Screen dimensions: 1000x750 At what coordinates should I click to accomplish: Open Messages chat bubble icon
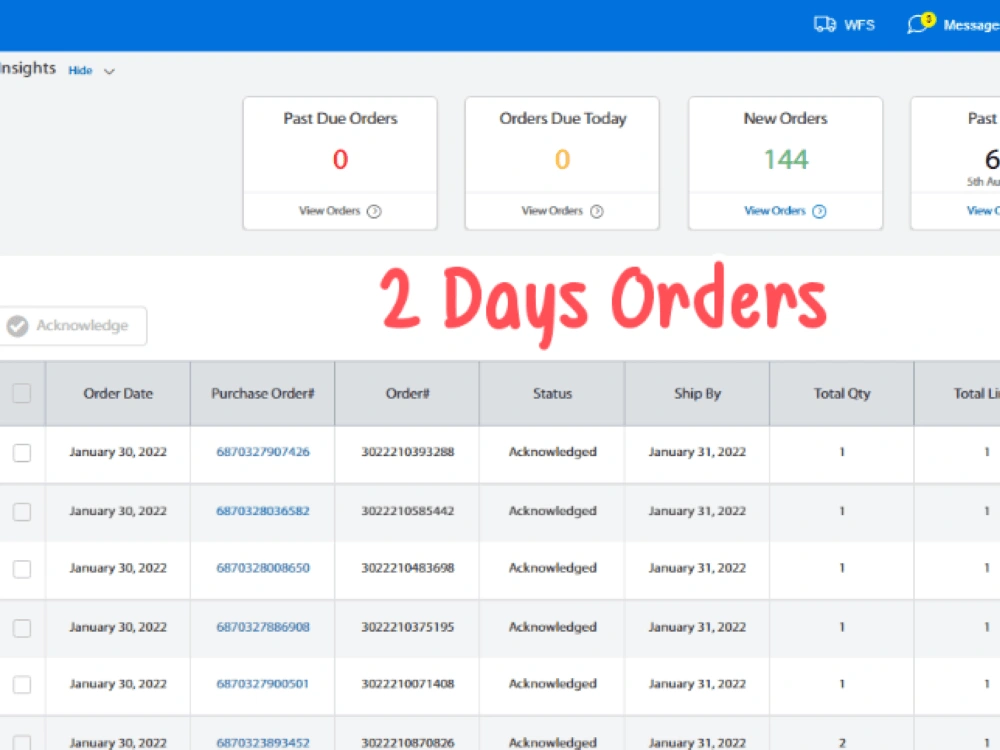click(920, 24)
